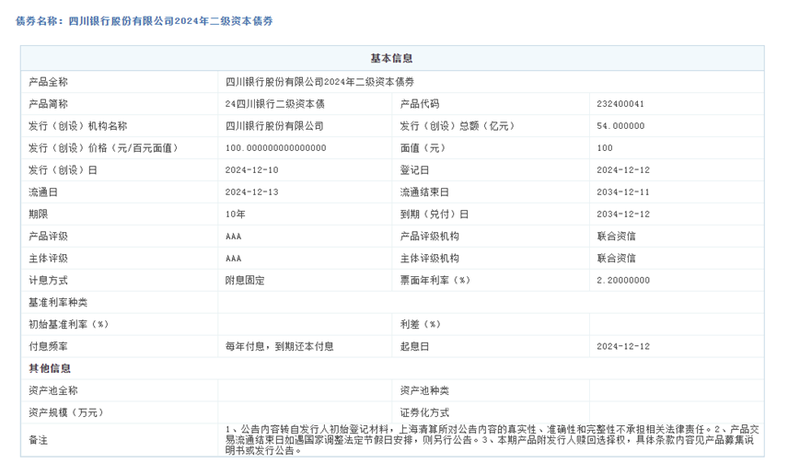Click 联合资信 in the 主体评级机构 row
The height and width of the screenshot is (475, 800).
[616, 258]
